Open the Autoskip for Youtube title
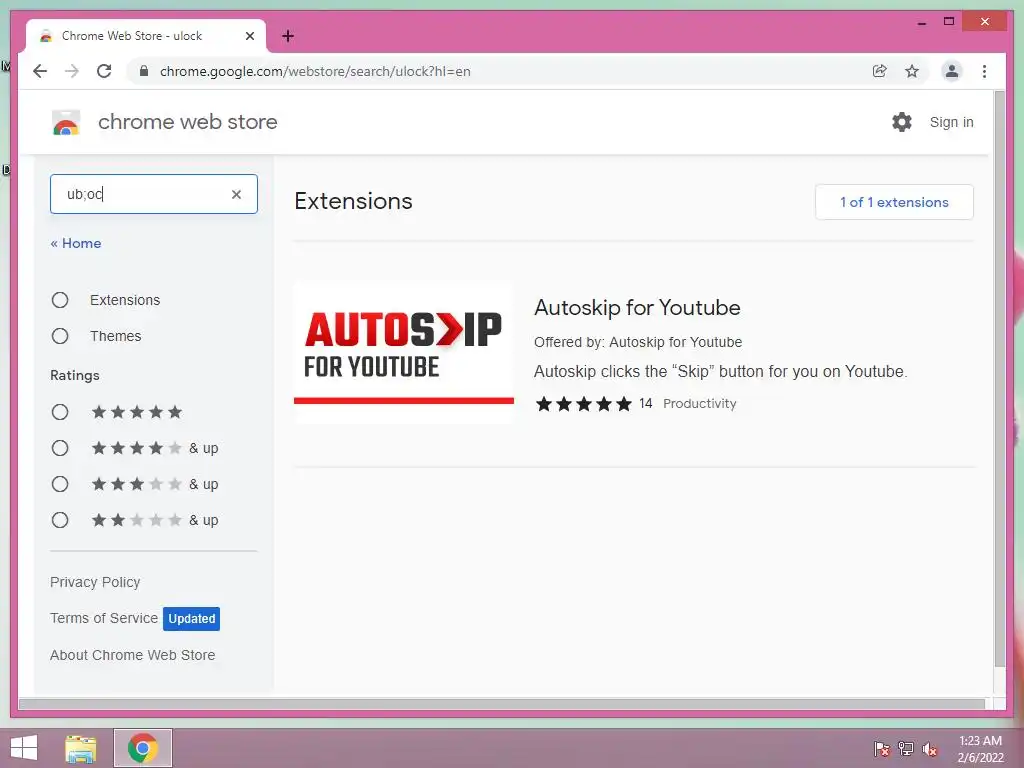 [x=637, y=308]
